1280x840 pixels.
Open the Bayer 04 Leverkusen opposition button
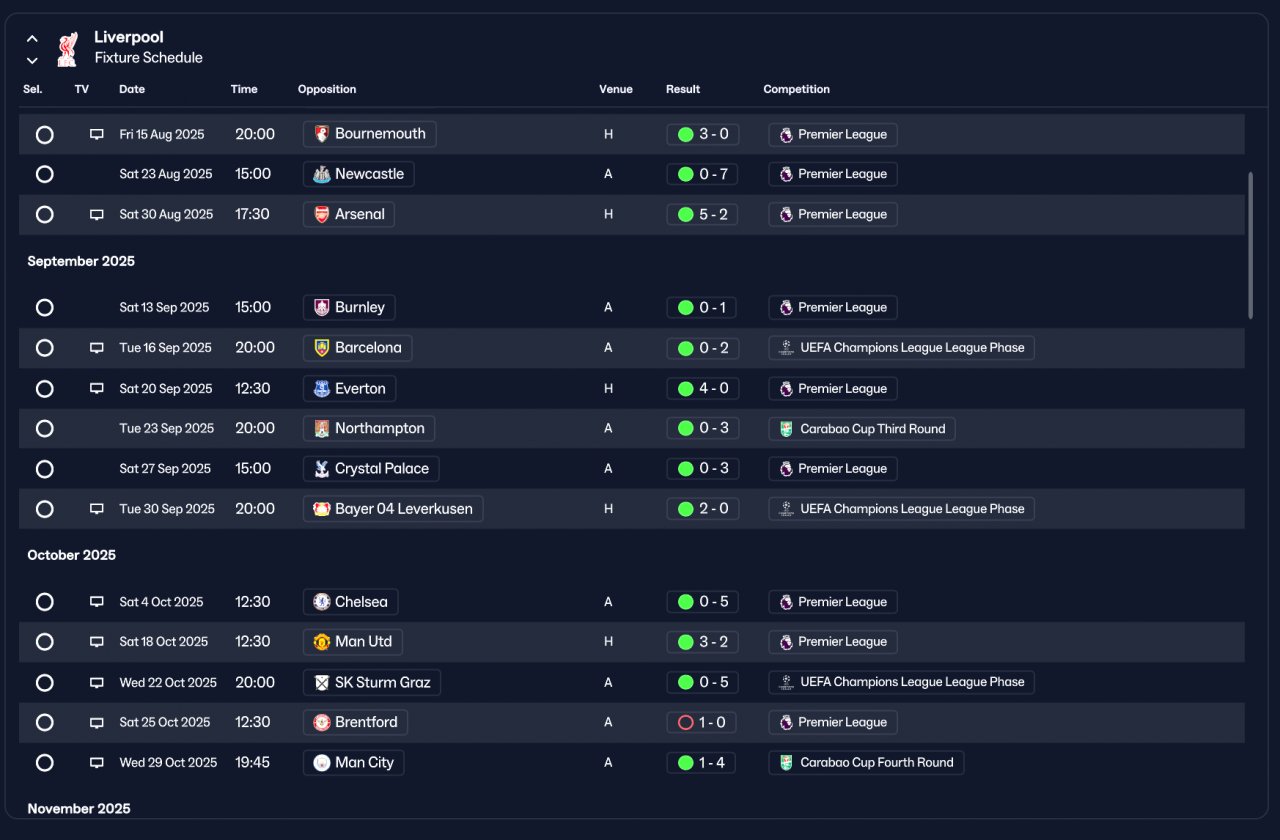(x=393, y=509)
